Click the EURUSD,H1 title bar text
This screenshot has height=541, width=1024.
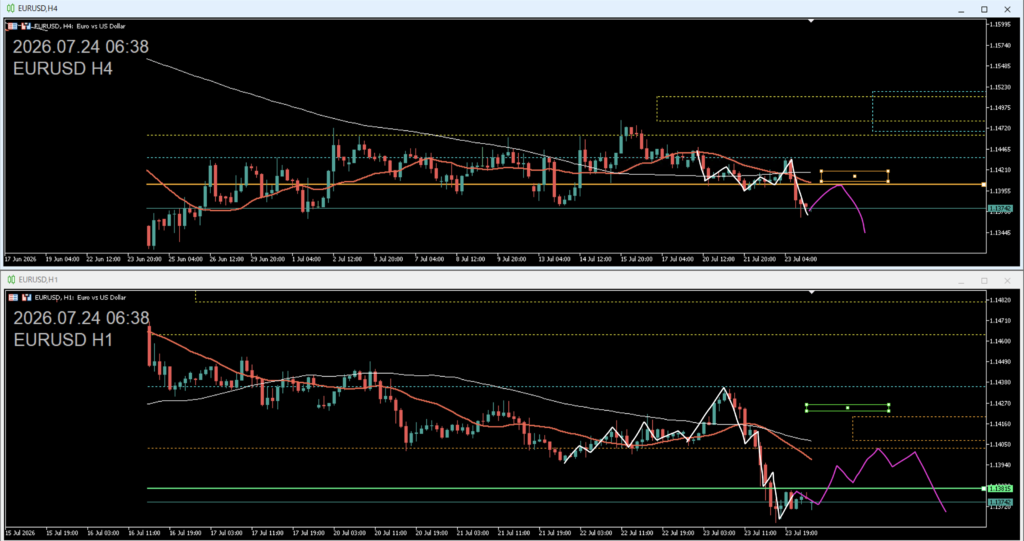tap(38, 280)
